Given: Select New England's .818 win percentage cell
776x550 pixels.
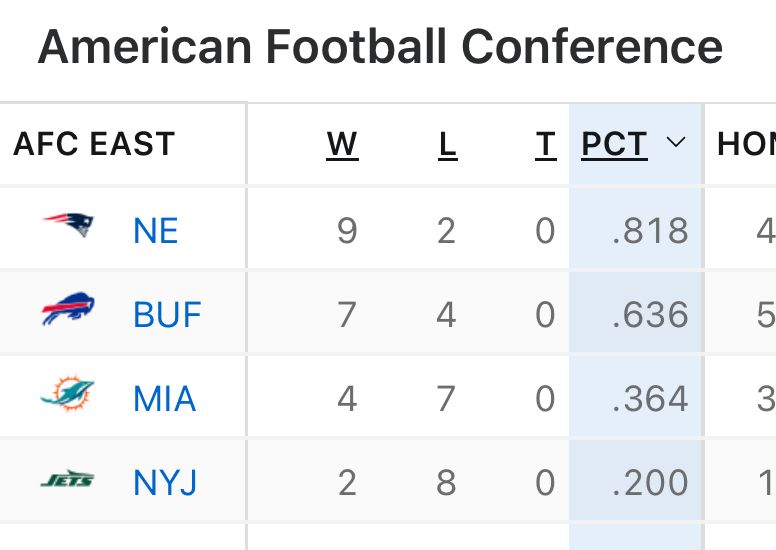Looking at the screenshot, I should tap(650, 231).
